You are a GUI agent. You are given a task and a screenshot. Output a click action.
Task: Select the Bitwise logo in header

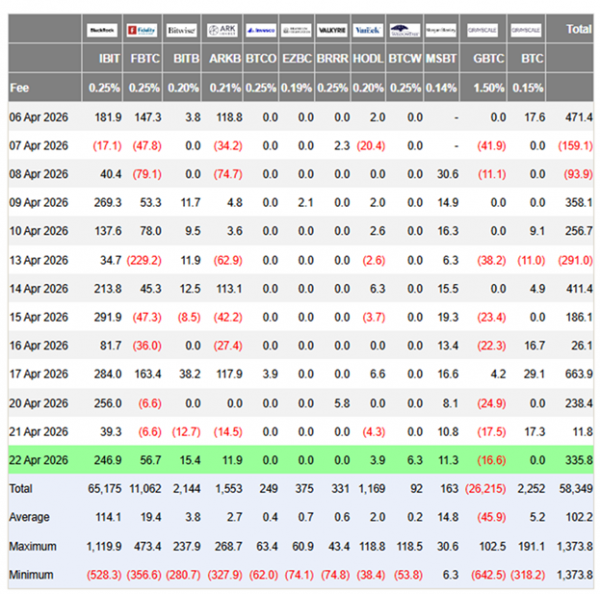182,30
